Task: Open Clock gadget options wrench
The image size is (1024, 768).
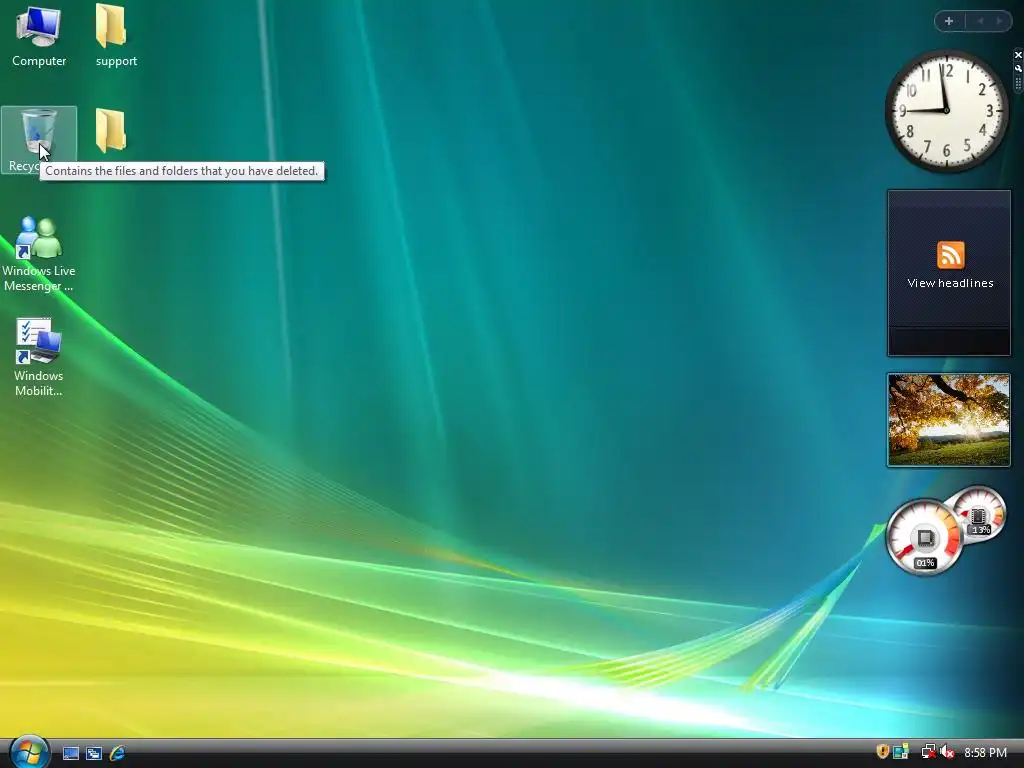Action: pyautogui.click(x=1017, y=69)
